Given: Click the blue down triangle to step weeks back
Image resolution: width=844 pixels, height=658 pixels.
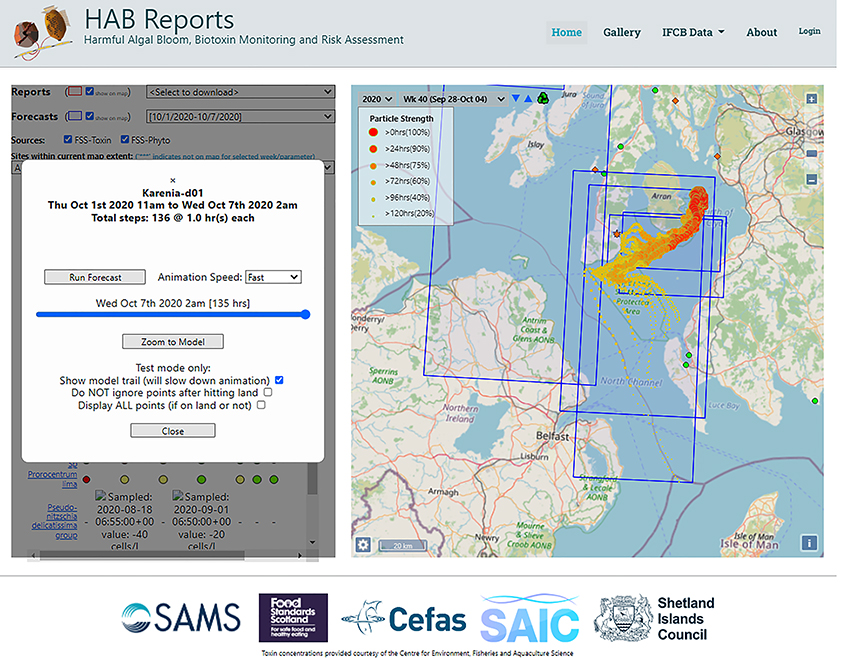Looking at the screenshot, I should click(x=514, y=99).
